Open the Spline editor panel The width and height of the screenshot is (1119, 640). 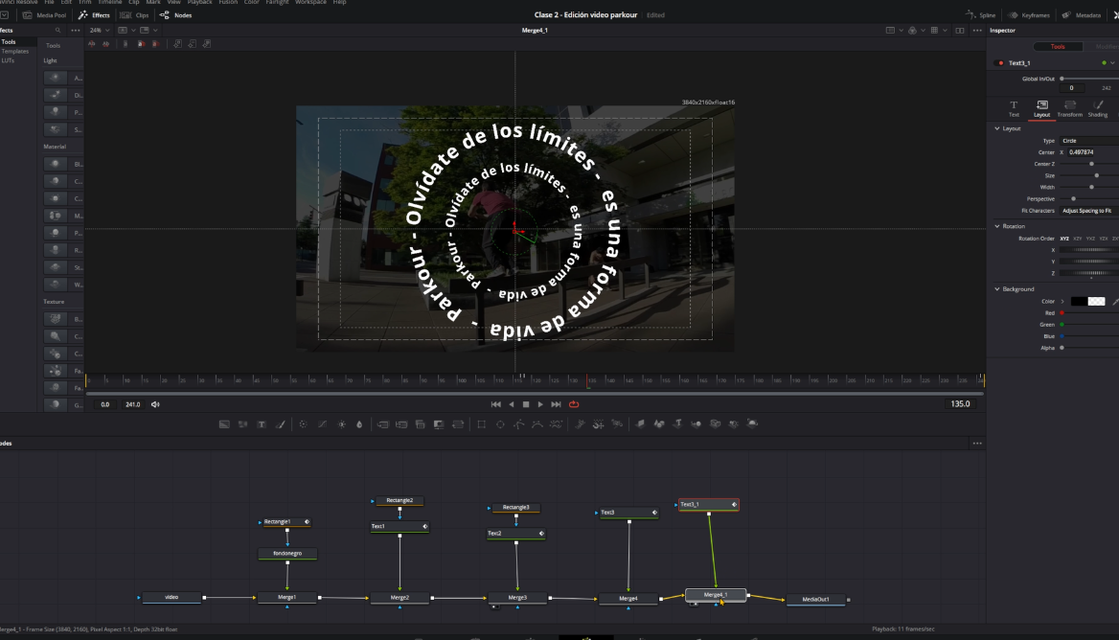coord(981,15)
